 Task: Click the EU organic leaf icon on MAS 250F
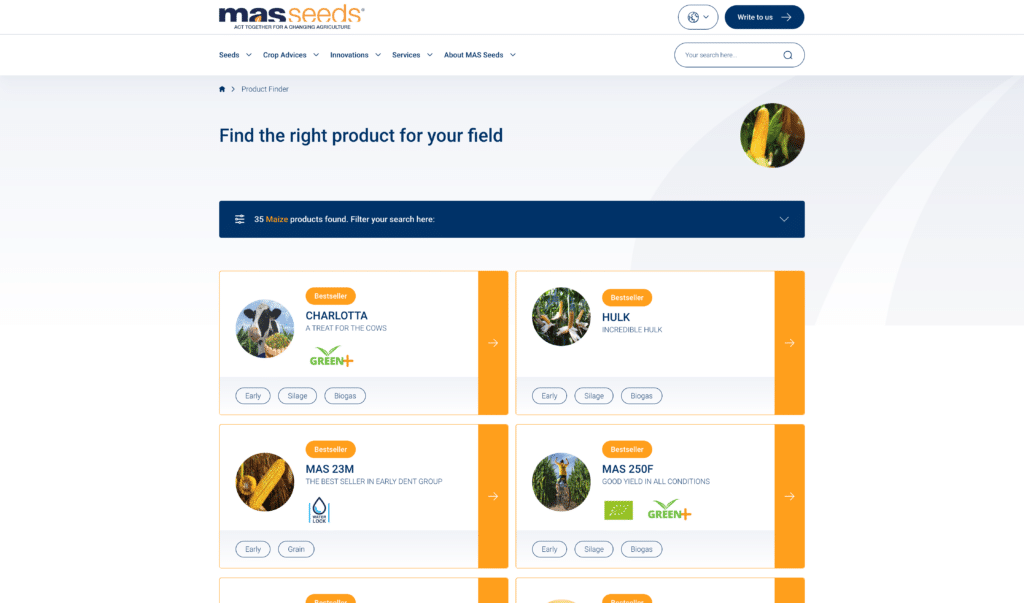coord(618,510)
